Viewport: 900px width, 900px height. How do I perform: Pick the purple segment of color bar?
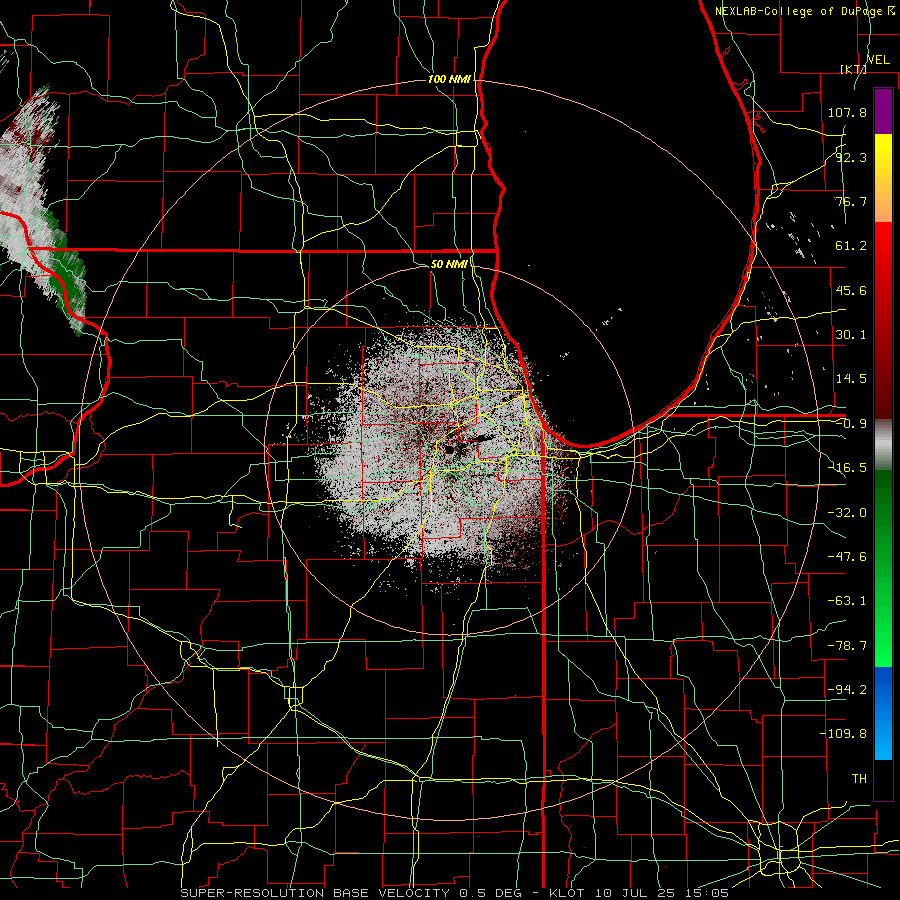(x=883, y=111)
